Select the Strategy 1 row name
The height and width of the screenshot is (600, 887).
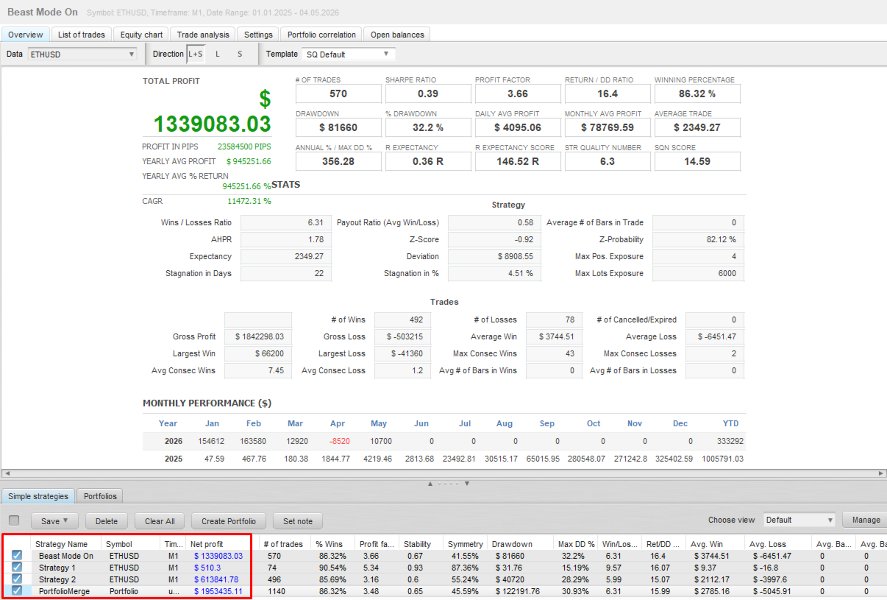pos(57,568)
